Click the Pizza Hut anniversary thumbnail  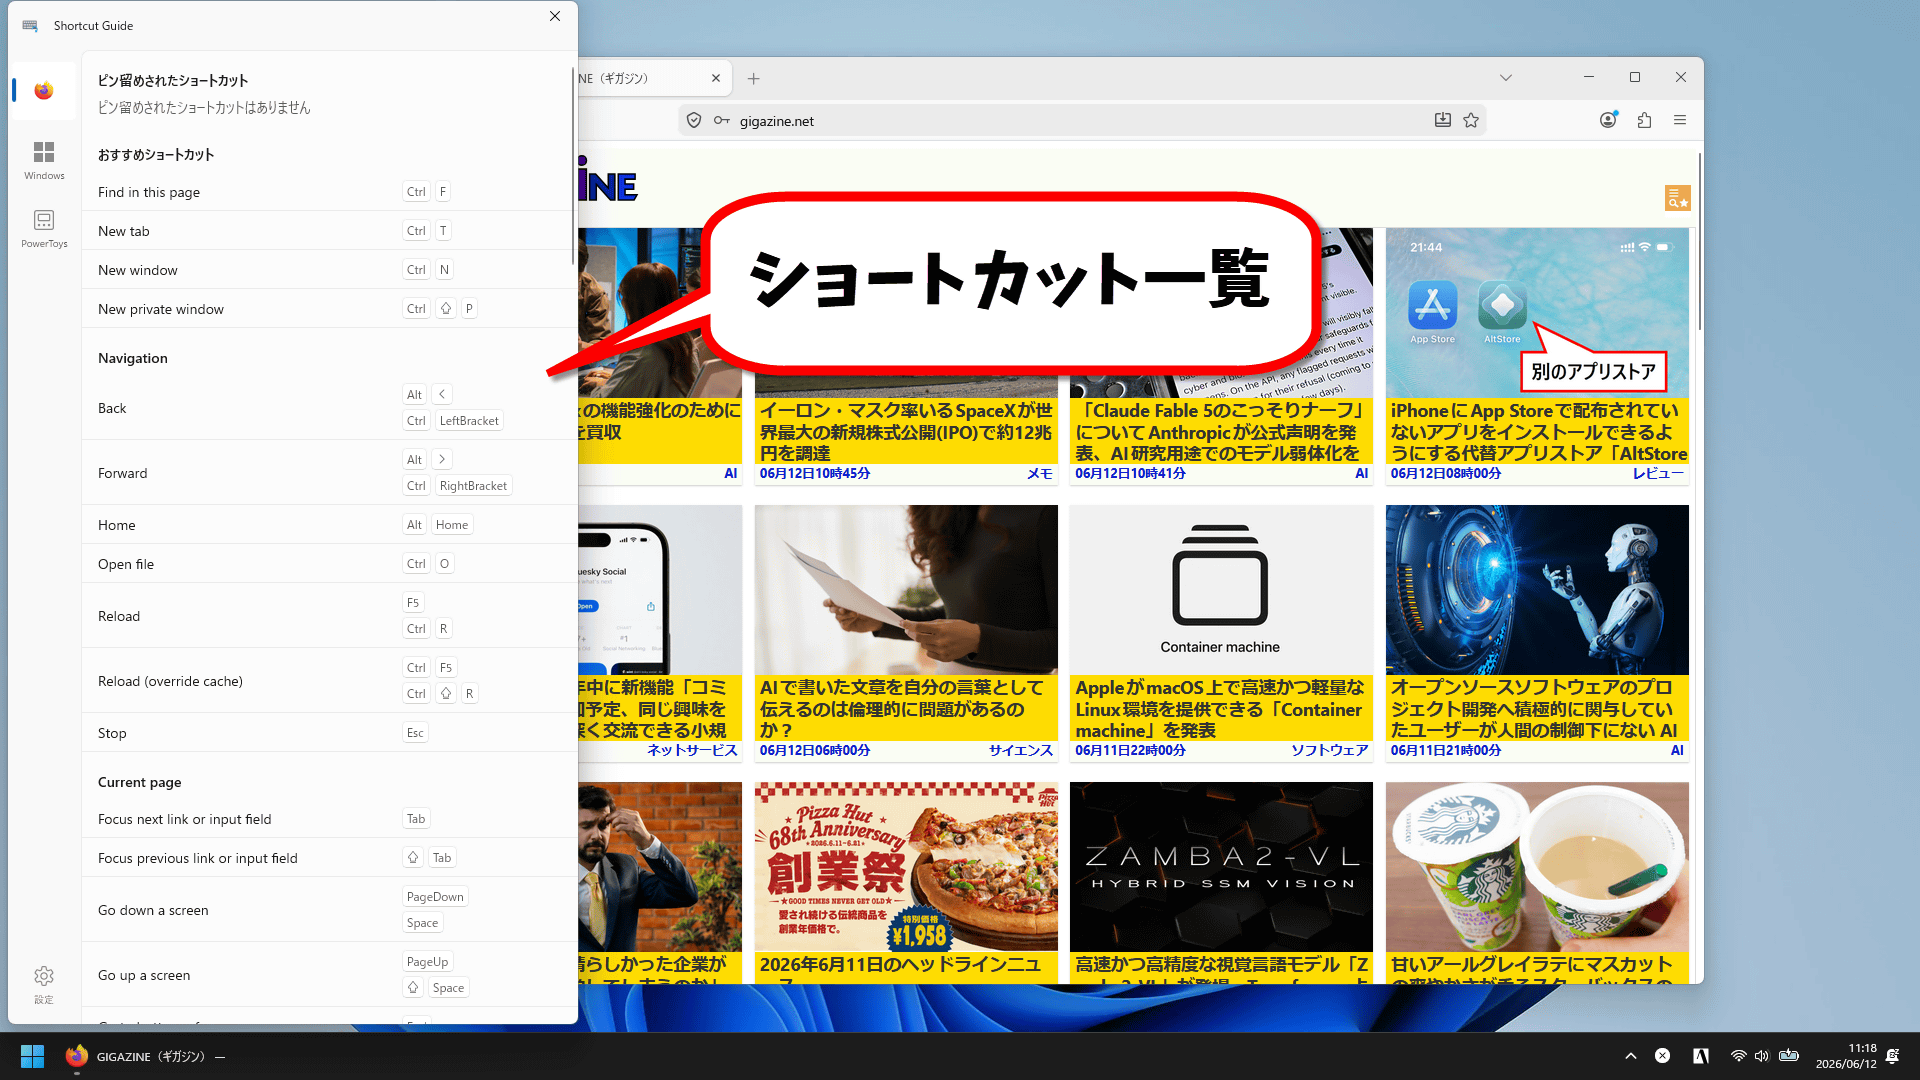[x=906, y=867]
